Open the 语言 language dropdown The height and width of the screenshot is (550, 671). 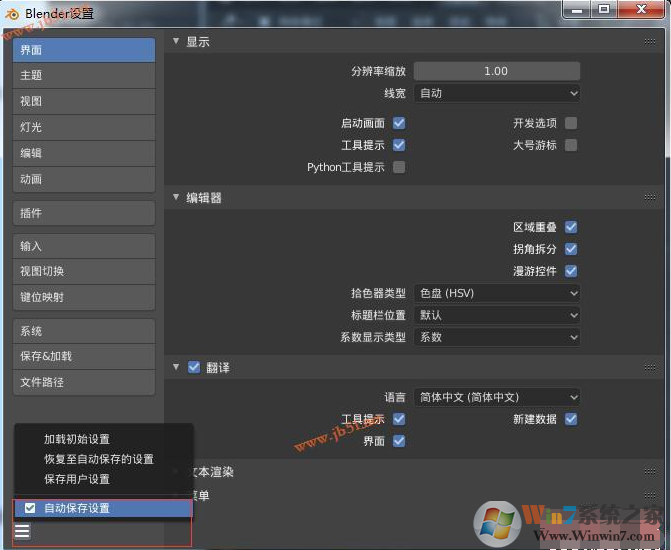coord(497,397)
